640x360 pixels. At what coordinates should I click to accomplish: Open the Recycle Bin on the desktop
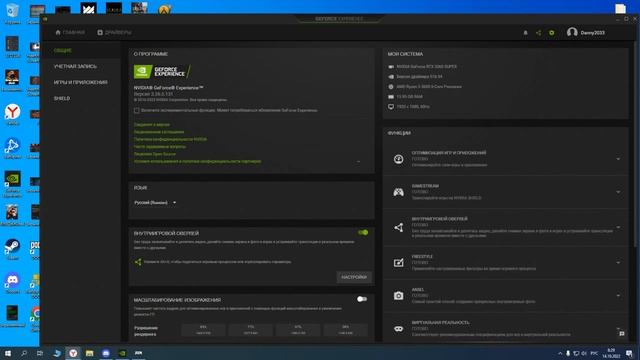point(12,13)
